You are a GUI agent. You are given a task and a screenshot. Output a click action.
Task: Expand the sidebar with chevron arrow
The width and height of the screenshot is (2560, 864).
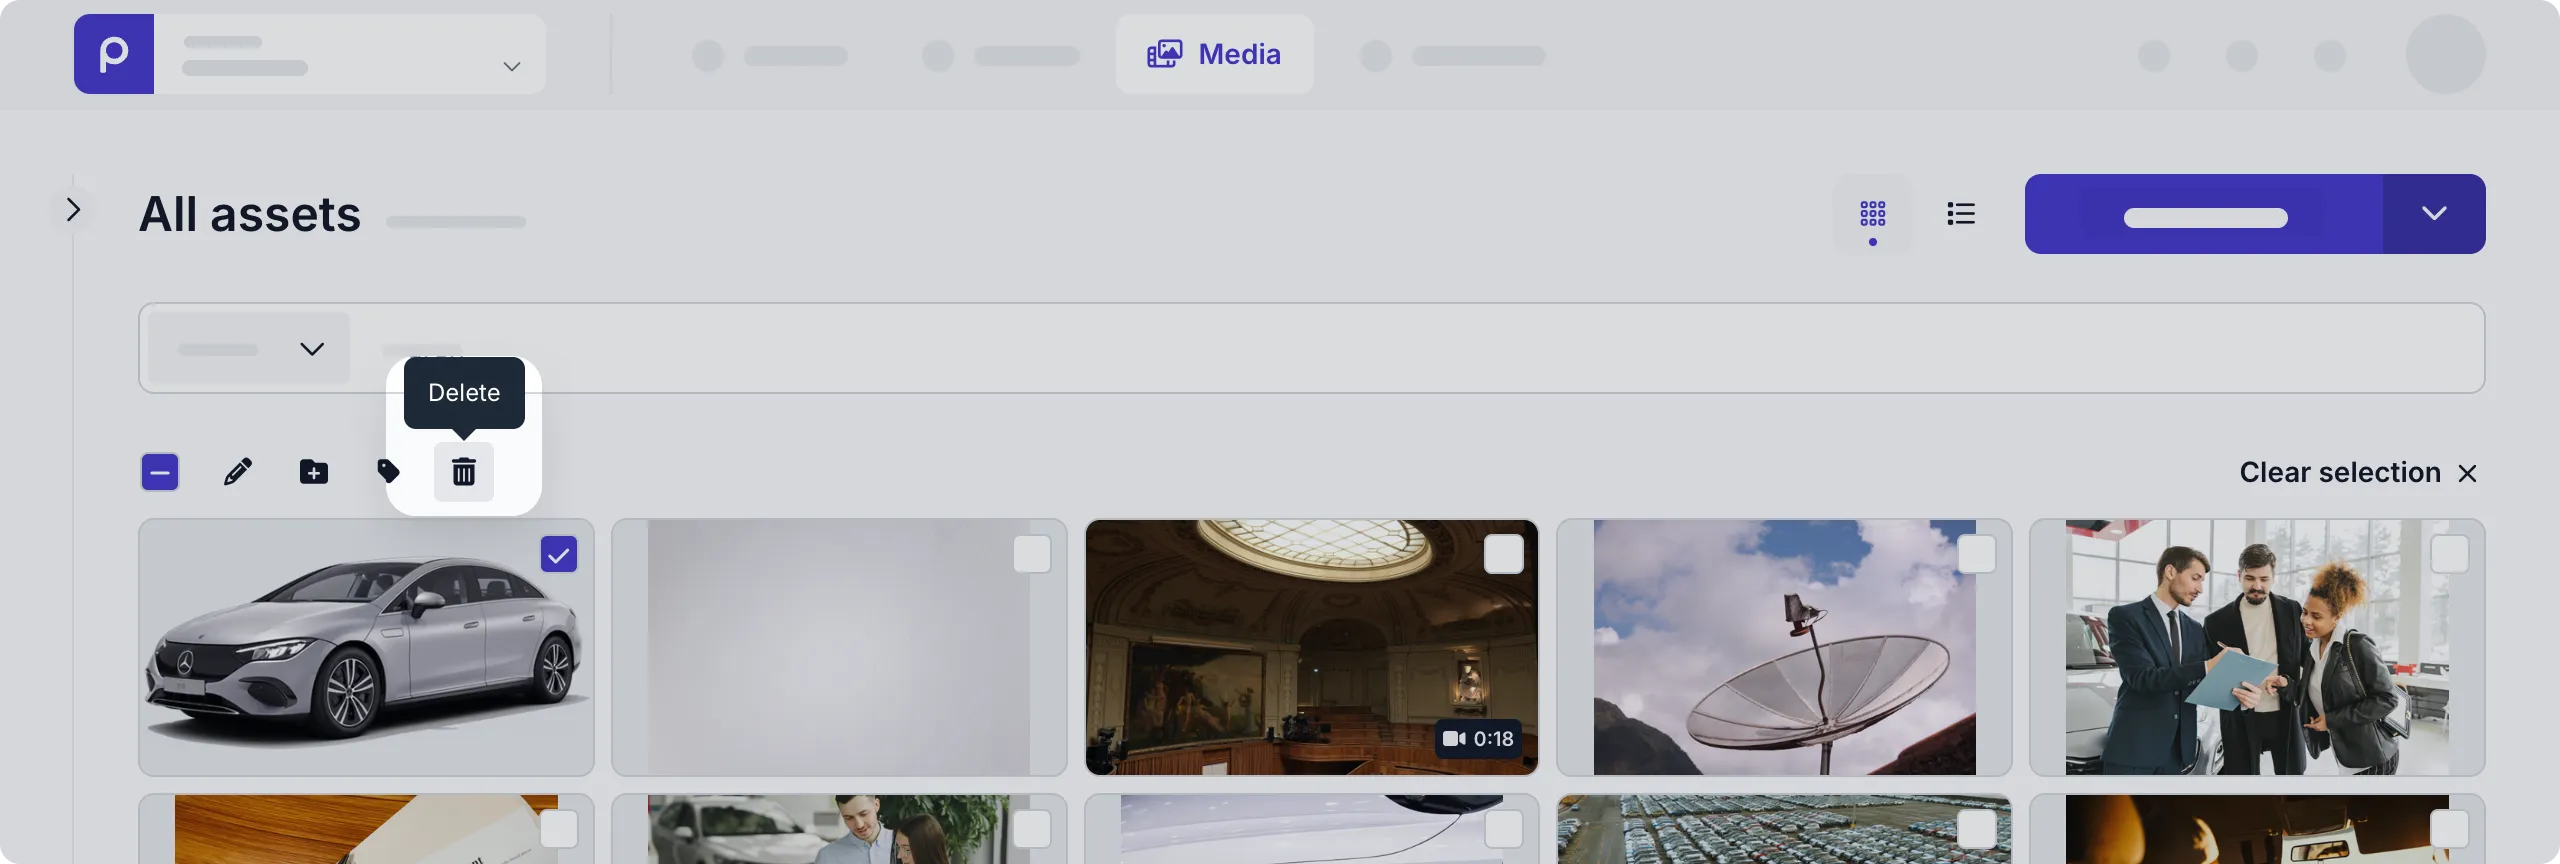coord(73,210)
